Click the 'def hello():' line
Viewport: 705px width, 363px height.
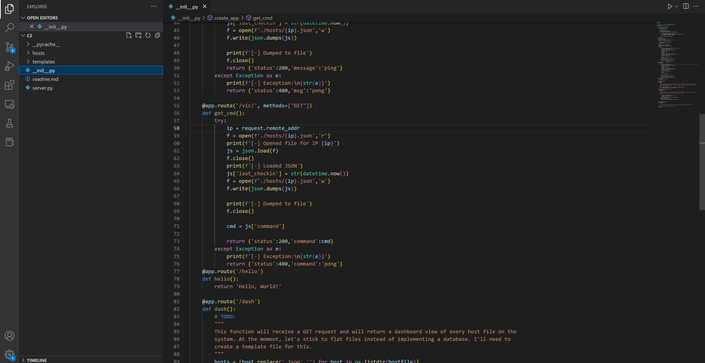click(x=219, y=279)
